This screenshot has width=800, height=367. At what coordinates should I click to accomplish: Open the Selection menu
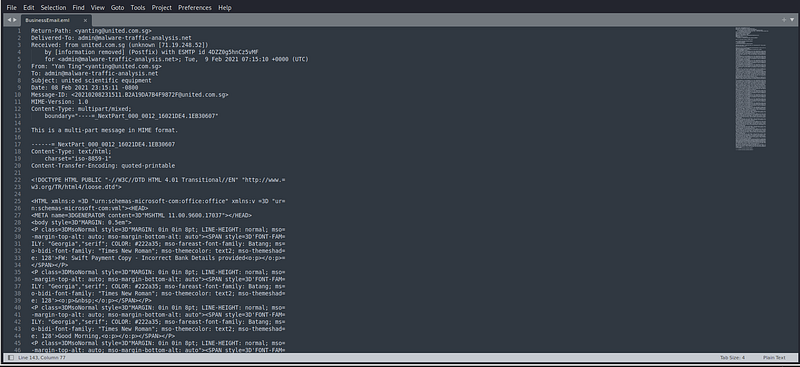click(x=54, y=8)
